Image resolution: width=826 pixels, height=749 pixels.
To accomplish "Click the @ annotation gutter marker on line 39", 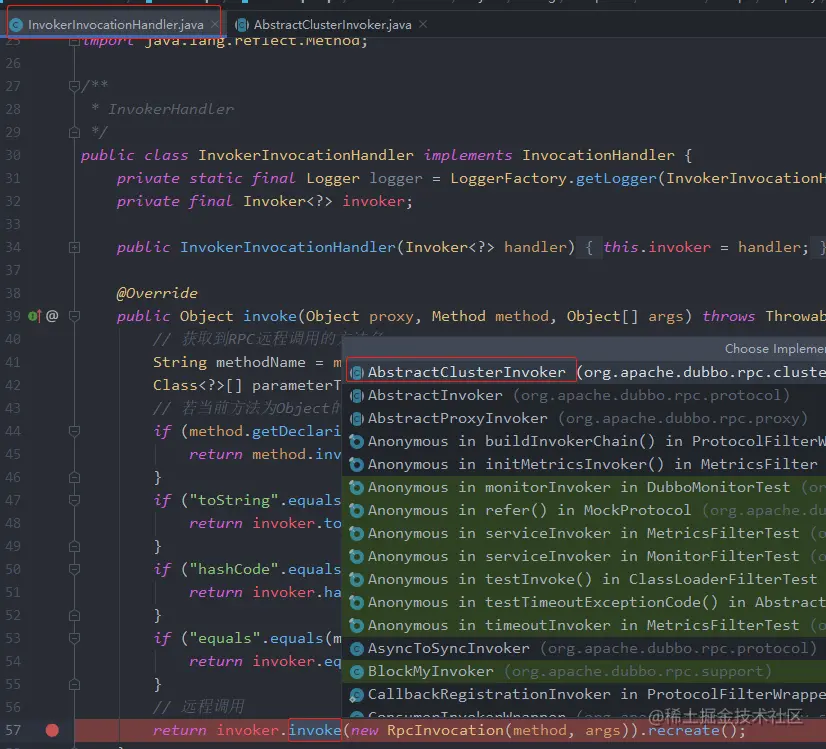I will pos(52,316).
